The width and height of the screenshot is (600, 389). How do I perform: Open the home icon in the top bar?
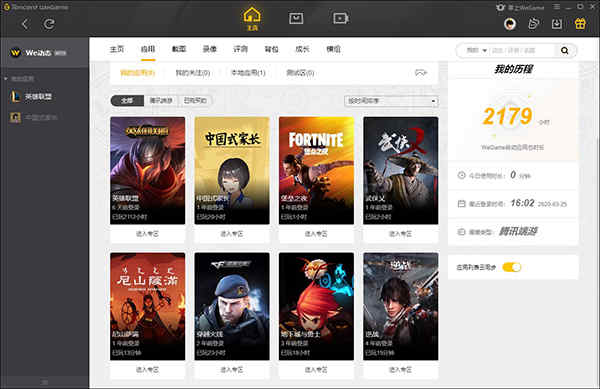click(x=252, y=19)
